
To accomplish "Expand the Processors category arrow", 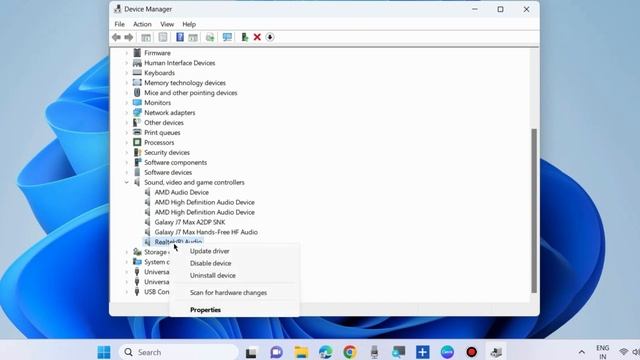I will (x=127, y=142).
